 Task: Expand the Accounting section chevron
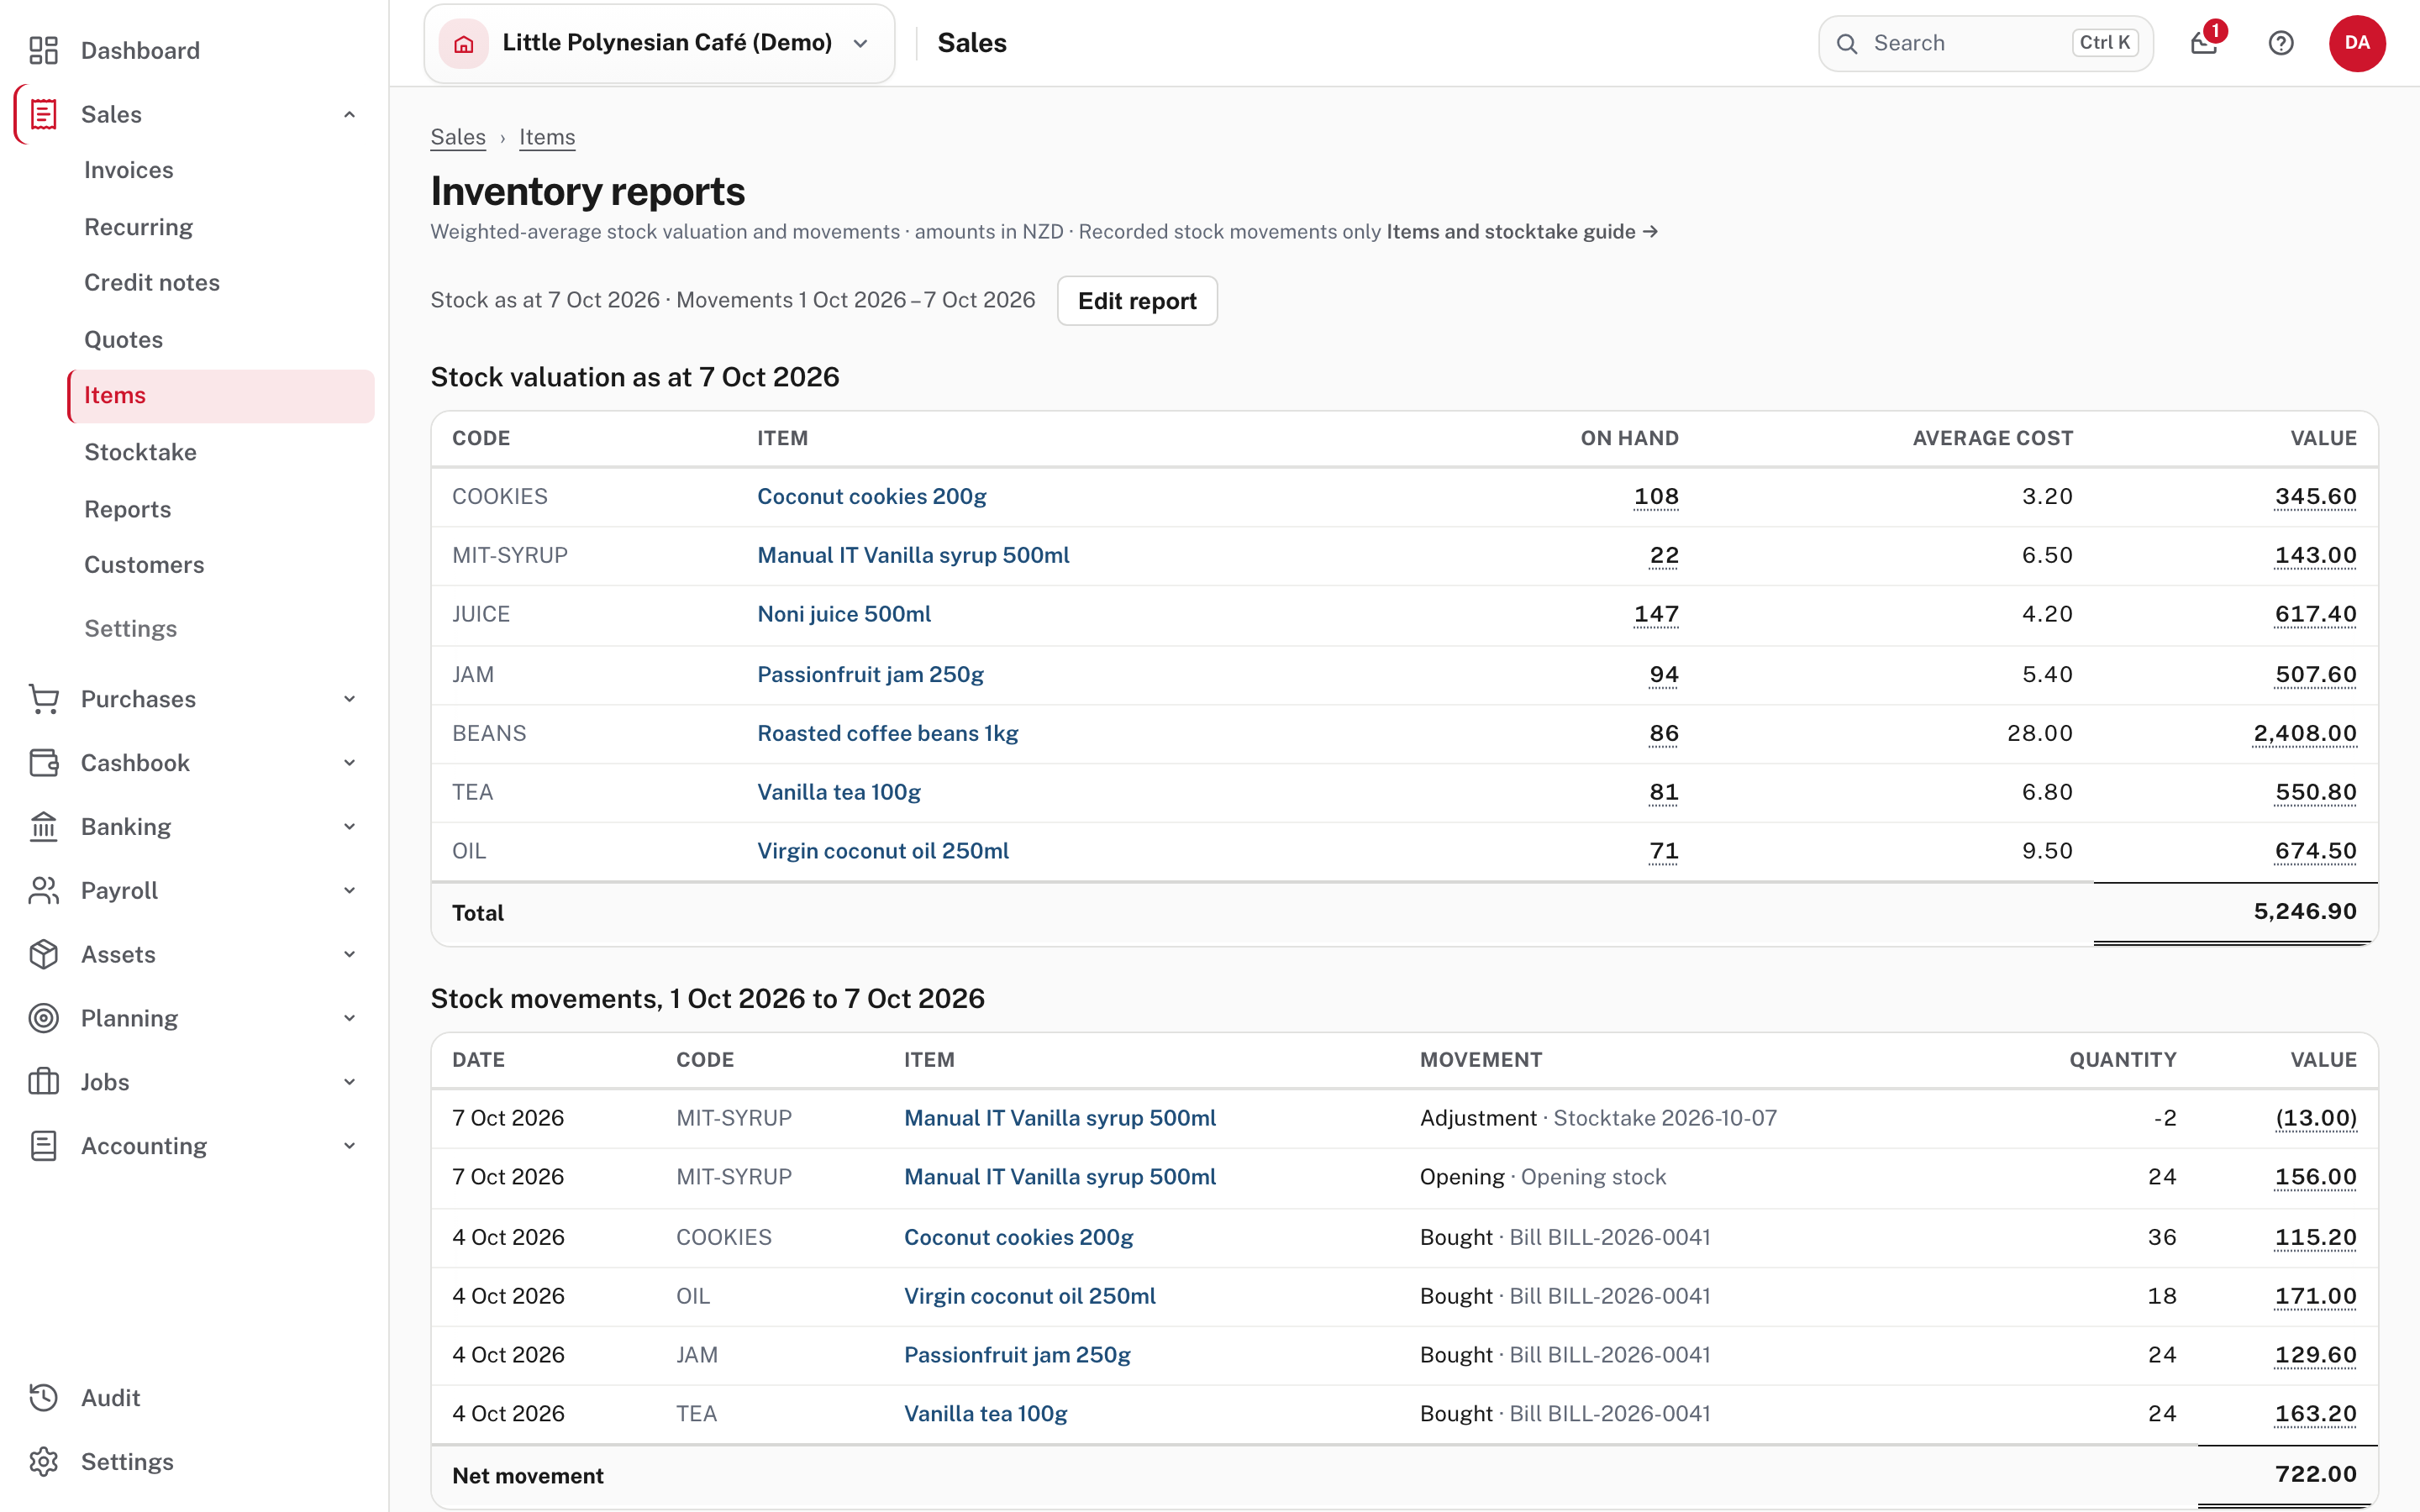pyautogui.click(x=350, y=1146)
